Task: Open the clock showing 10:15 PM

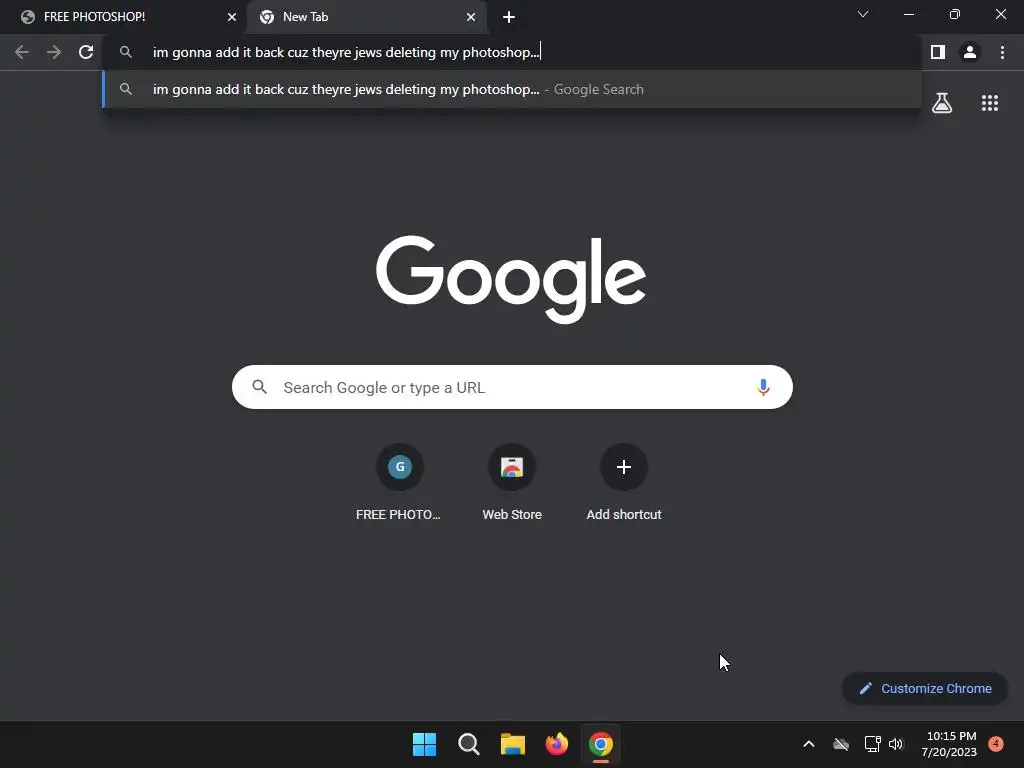Action: 949,744
